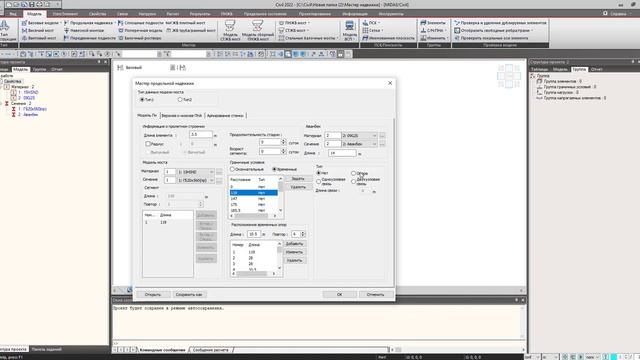Image resolution: width=640 pixels, height=360 pixels.
Task: Open the Вид ribbon tab
Action: click(x=13, y=13)
